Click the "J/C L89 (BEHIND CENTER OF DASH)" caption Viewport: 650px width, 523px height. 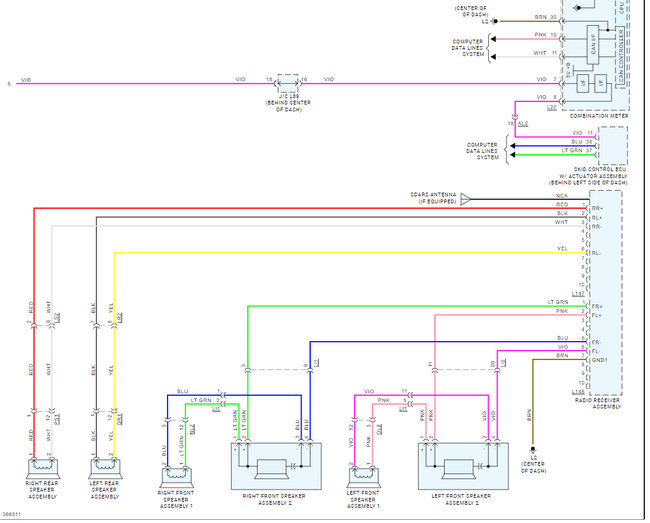click(x=288, y=103)
